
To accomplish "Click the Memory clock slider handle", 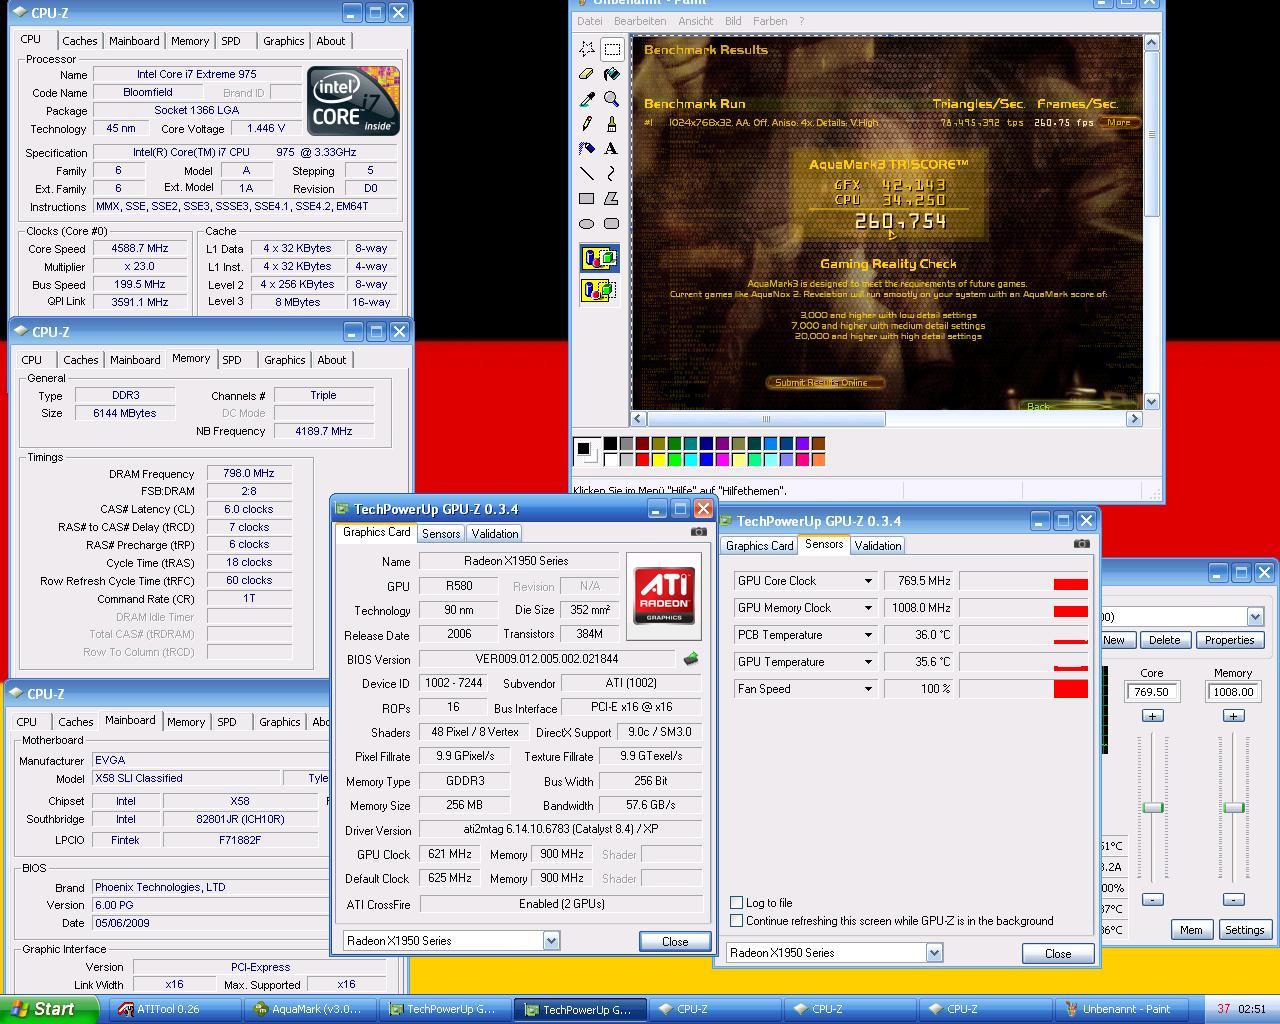I will (x=1234, y=807).
